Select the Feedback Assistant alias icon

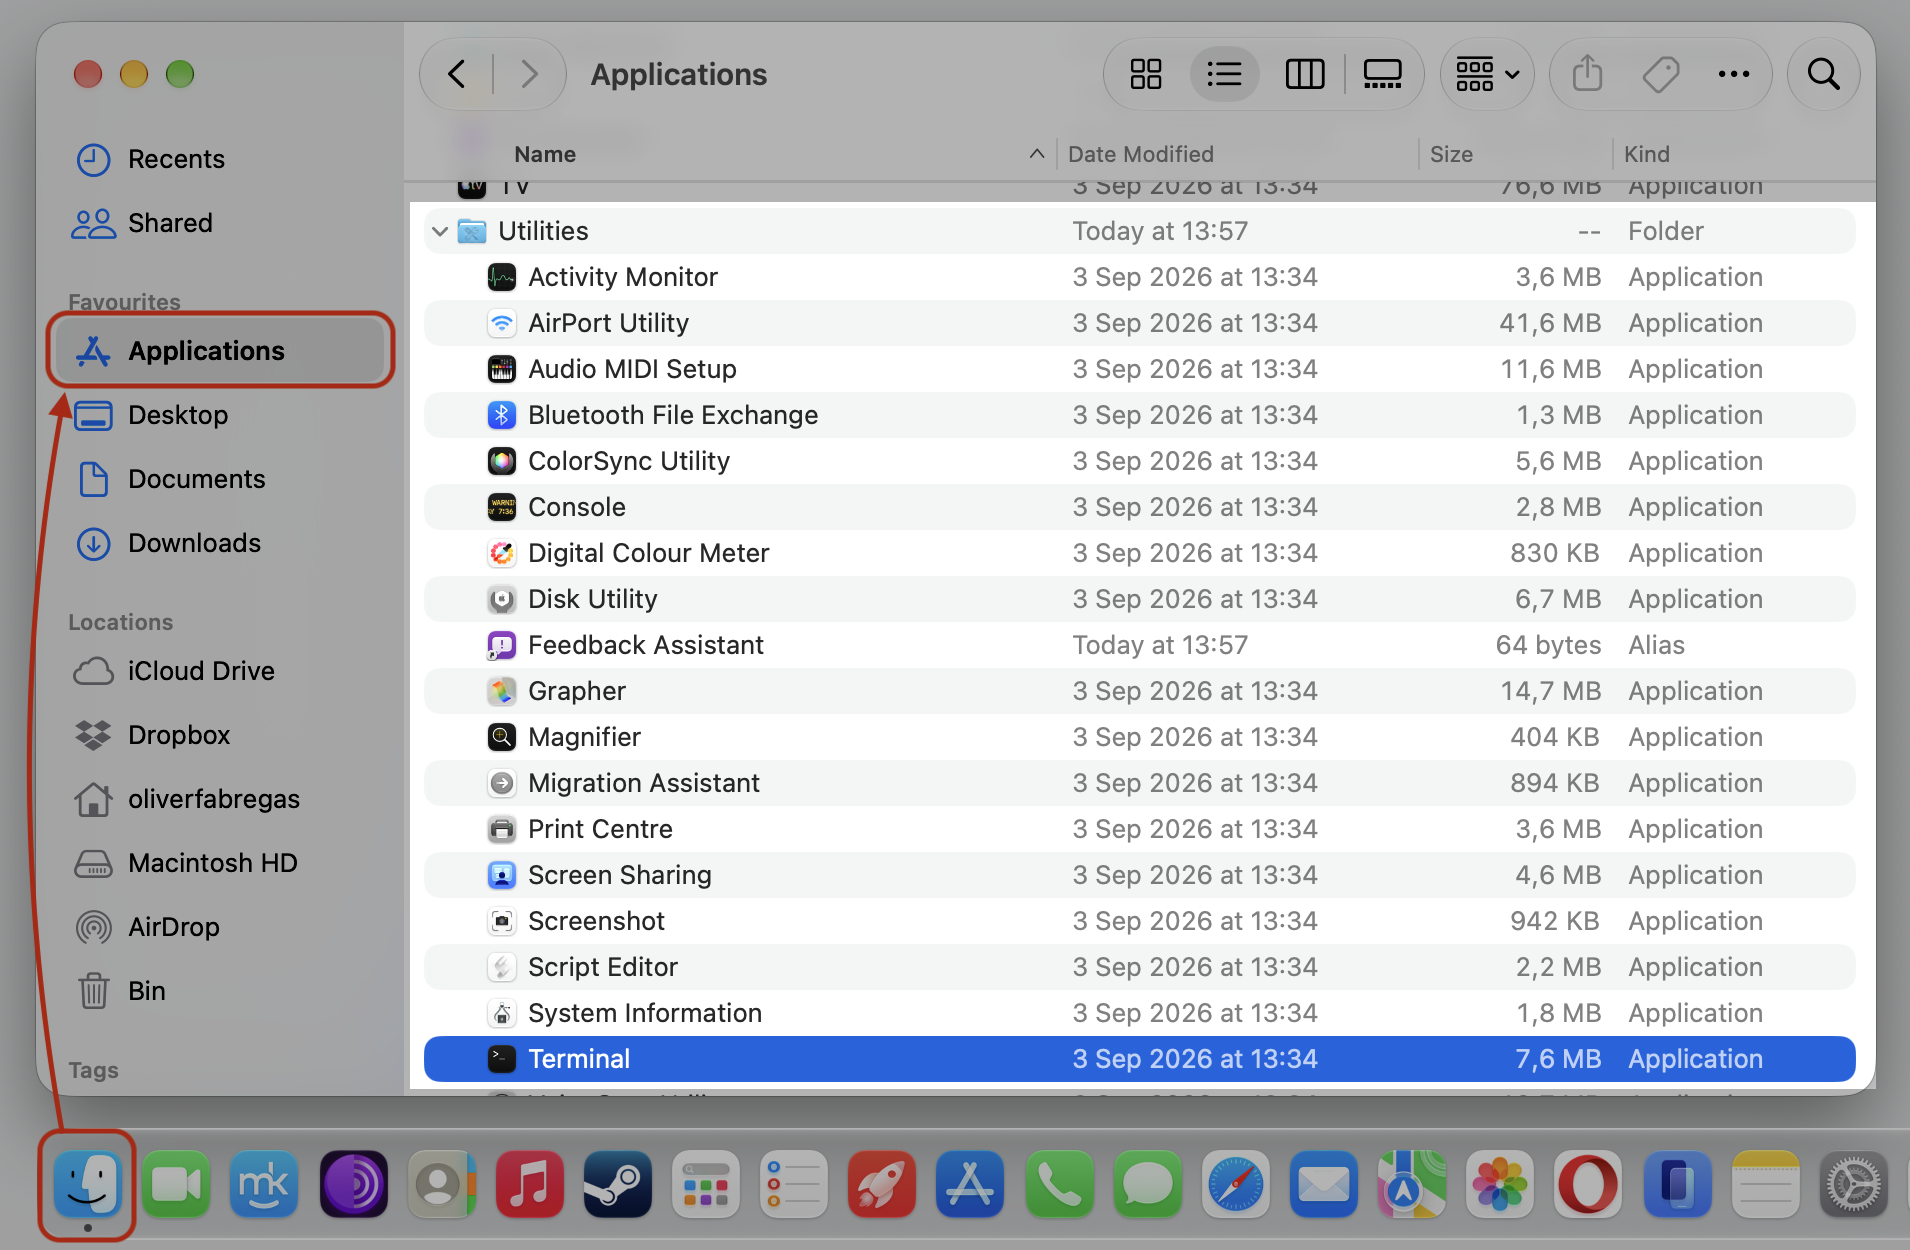(501, 645)
